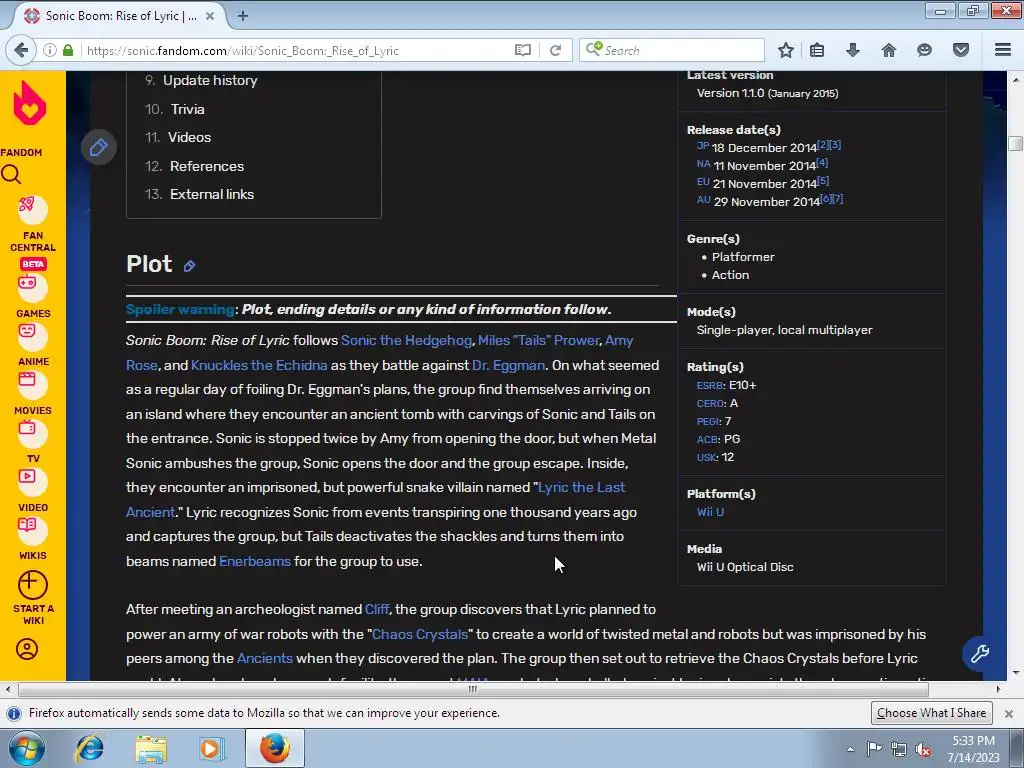Launch Internet Explorer from taskbar
The height and width of the screenshot is (768, 1024).
[89, 748]
